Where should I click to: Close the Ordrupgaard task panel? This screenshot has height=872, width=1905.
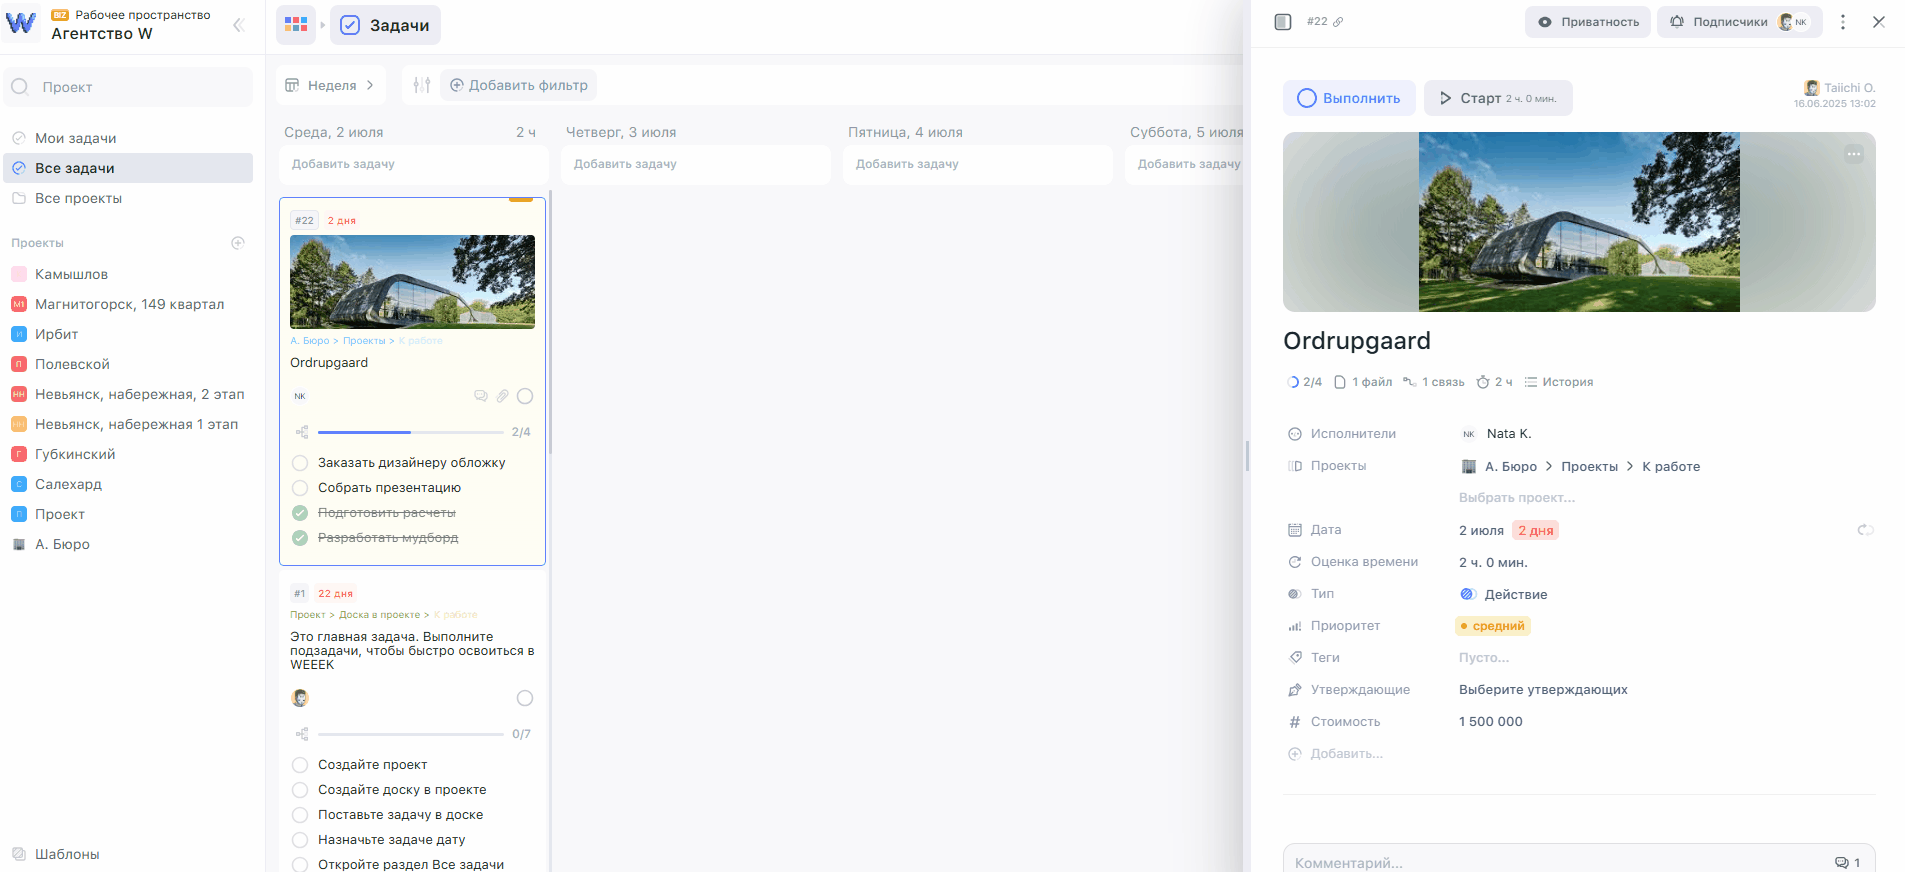(1879, 22)
